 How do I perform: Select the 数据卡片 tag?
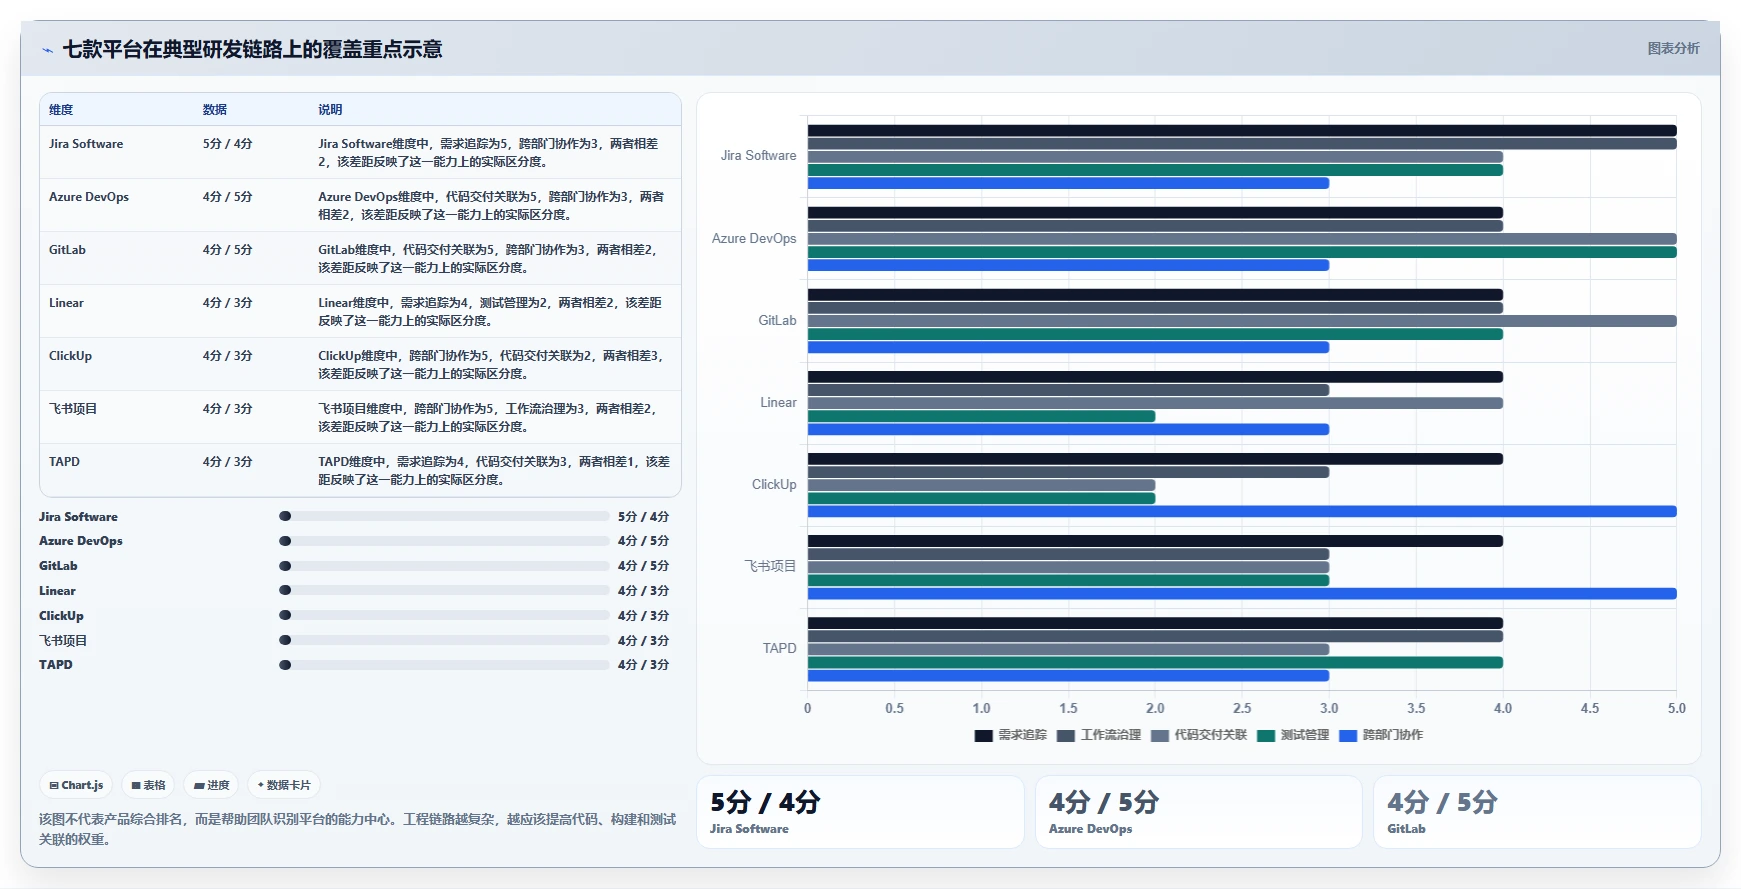[x=284, y=785]
